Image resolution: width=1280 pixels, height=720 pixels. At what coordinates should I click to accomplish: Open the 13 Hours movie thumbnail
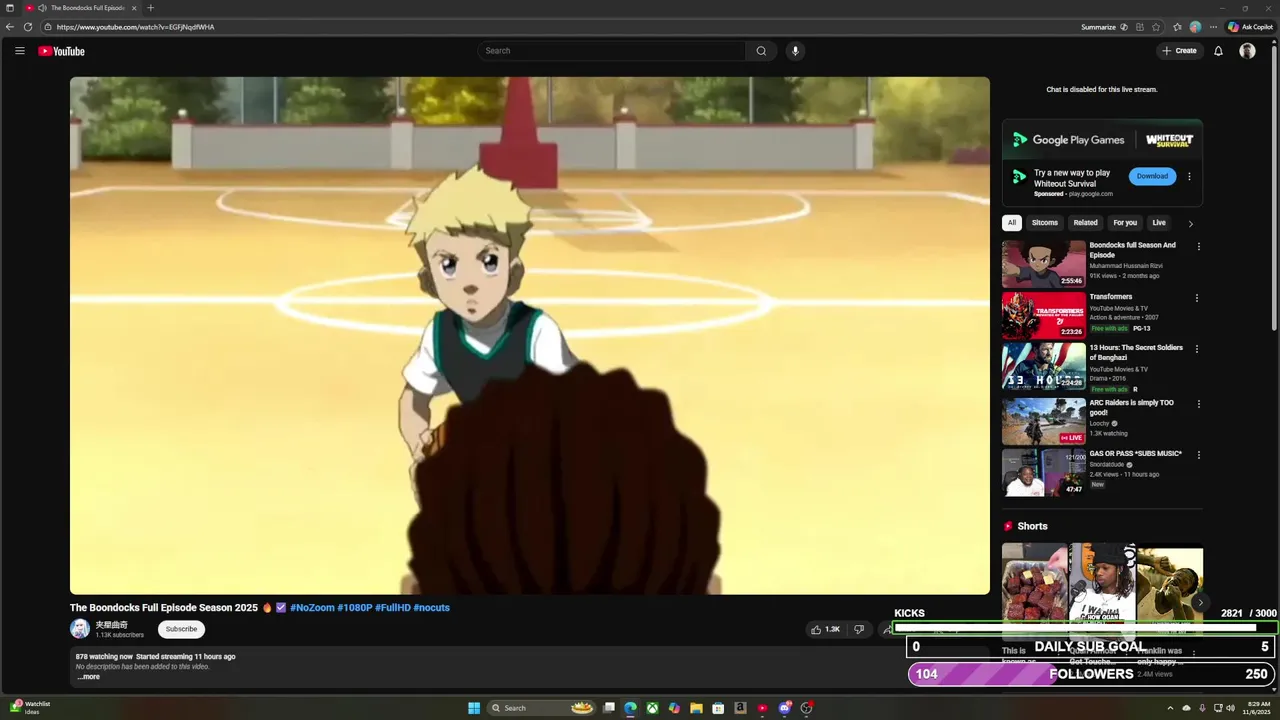click(1043, 367)
